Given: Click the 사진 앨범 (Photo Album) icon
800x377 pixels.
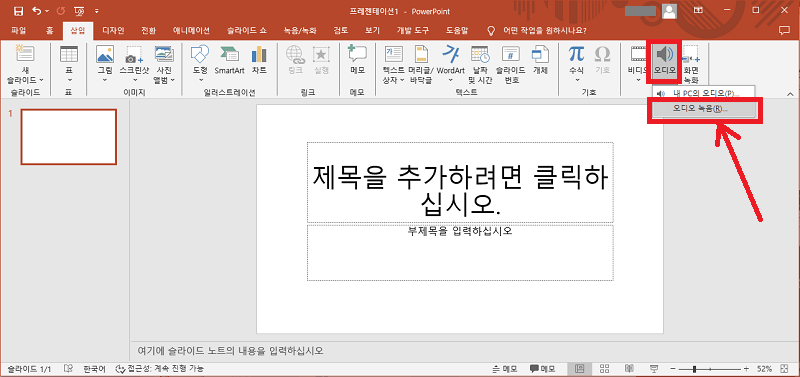Looking at the screenshot, I should click(x=164, y=54).
